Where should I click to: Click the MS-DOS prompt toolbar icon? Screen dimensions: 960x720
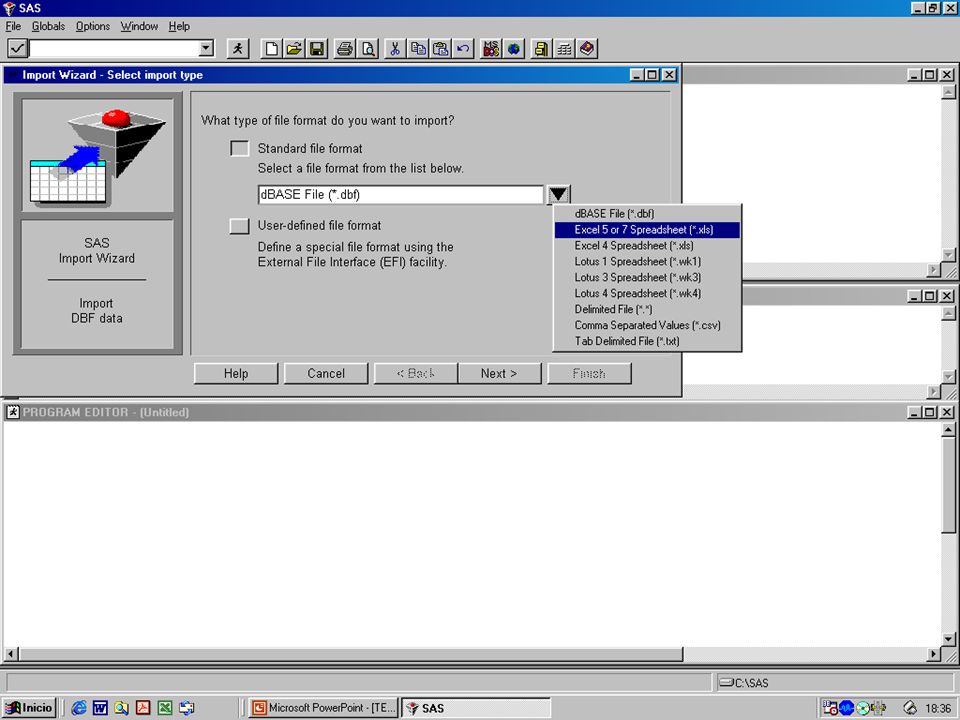click(x=491, y=48)
